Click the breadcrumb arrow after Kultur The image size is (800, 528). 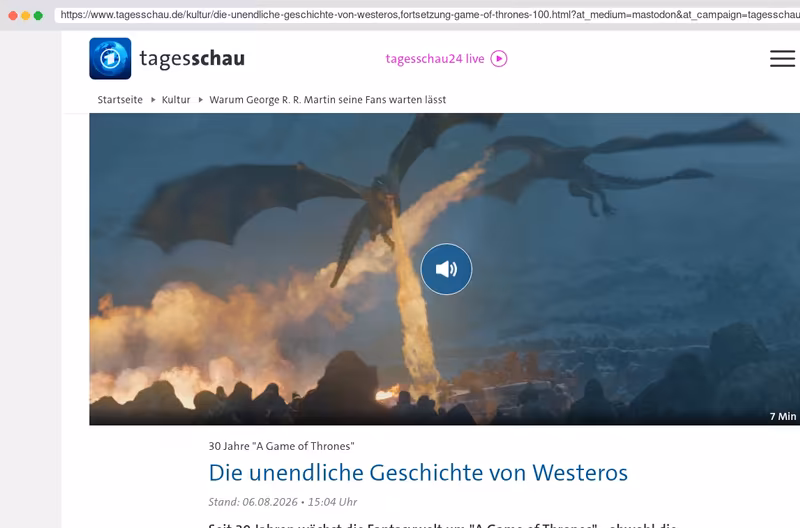click(x=200, y=100)
